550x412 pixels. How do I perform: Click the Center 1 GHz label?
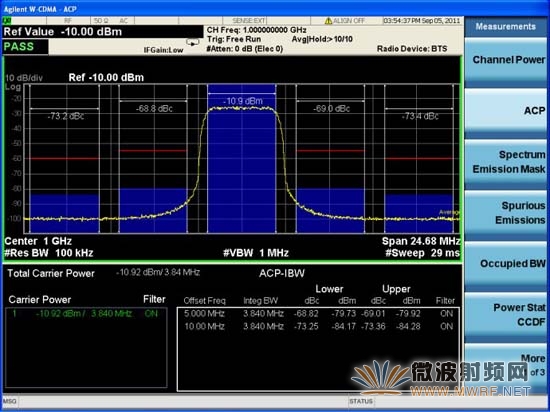(x=38, y=241)
